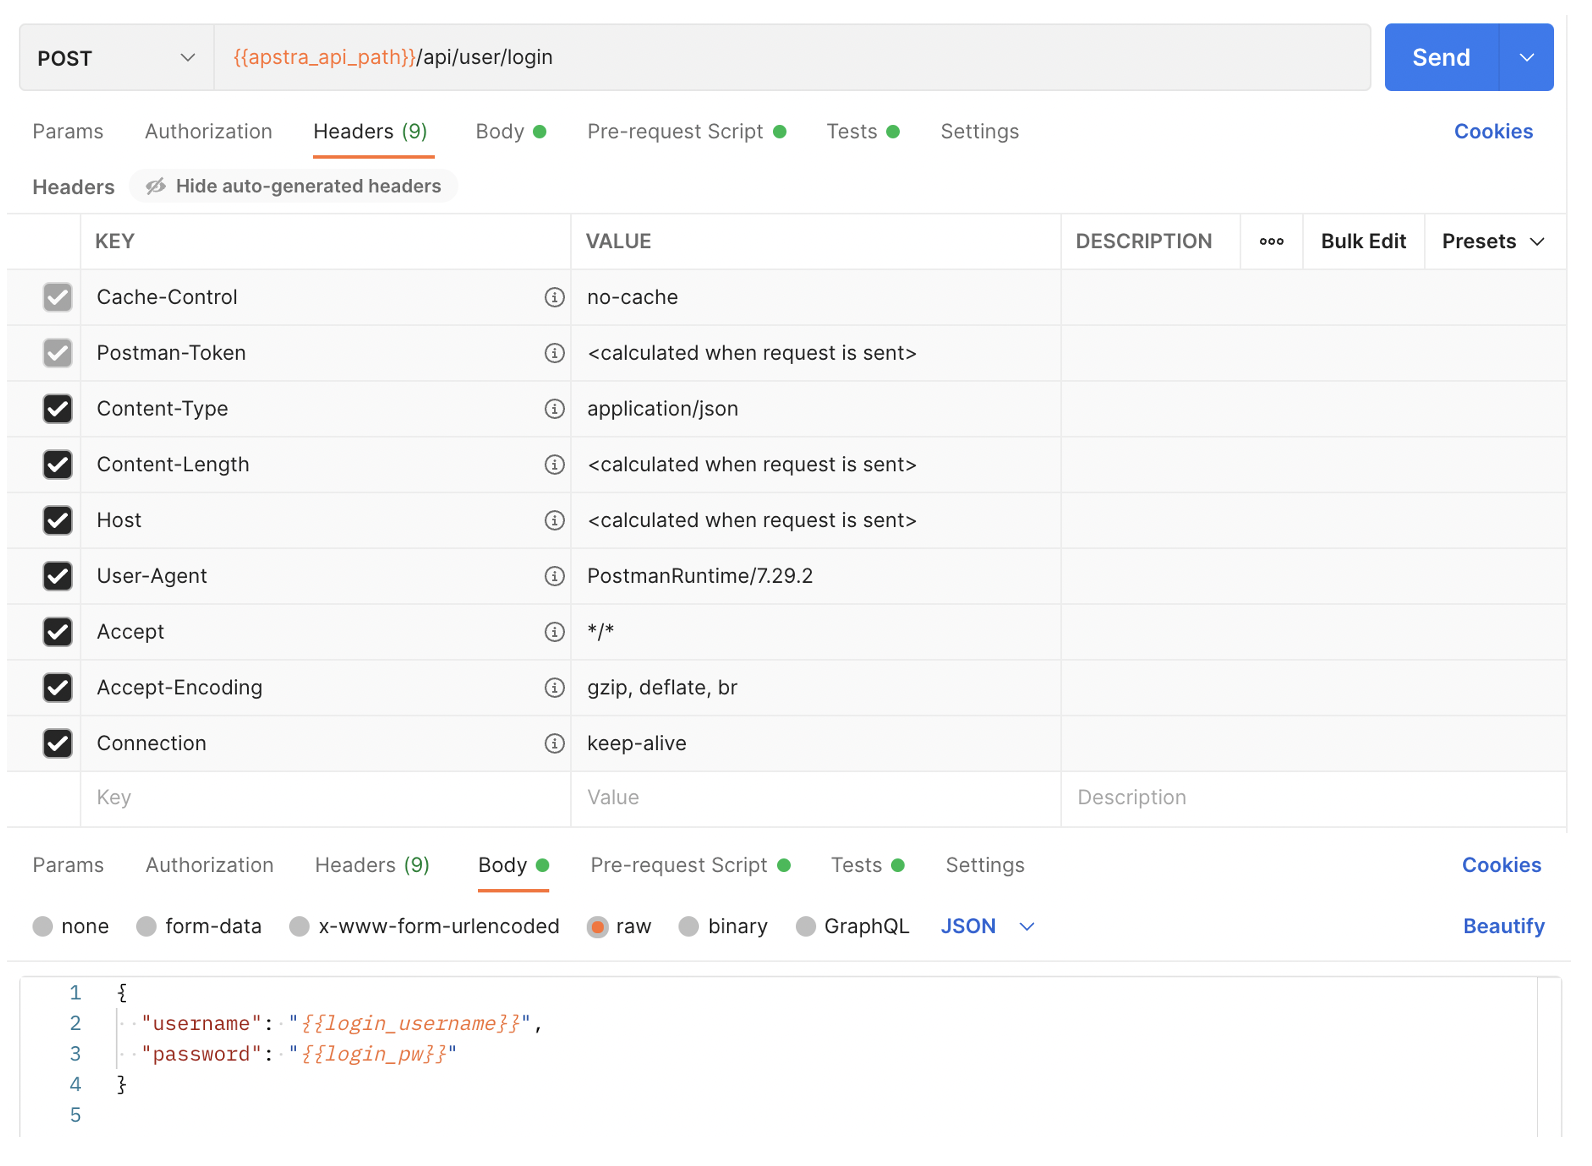Click the User-Agent header info icon
The height and width of the screenshot is (1166, 1592).
554,576
